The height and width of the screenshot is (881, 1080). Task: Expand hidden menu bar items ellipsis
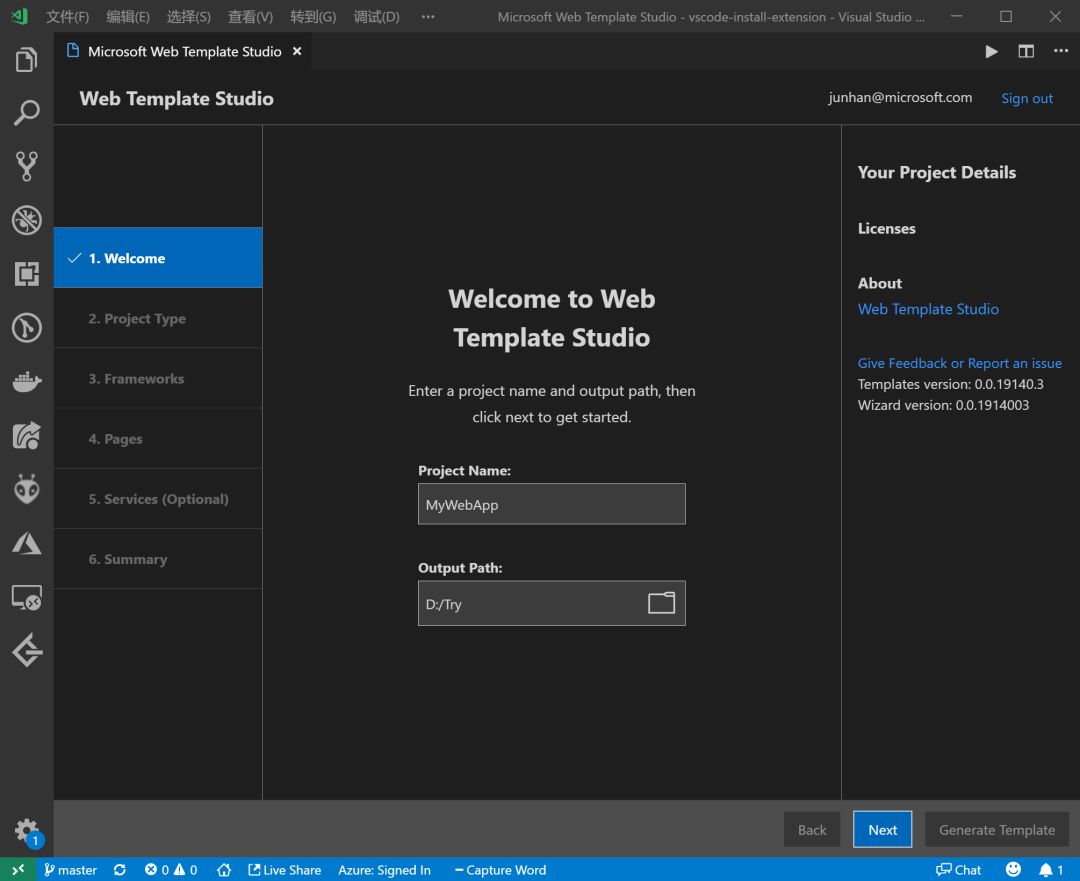pos(428,17)
